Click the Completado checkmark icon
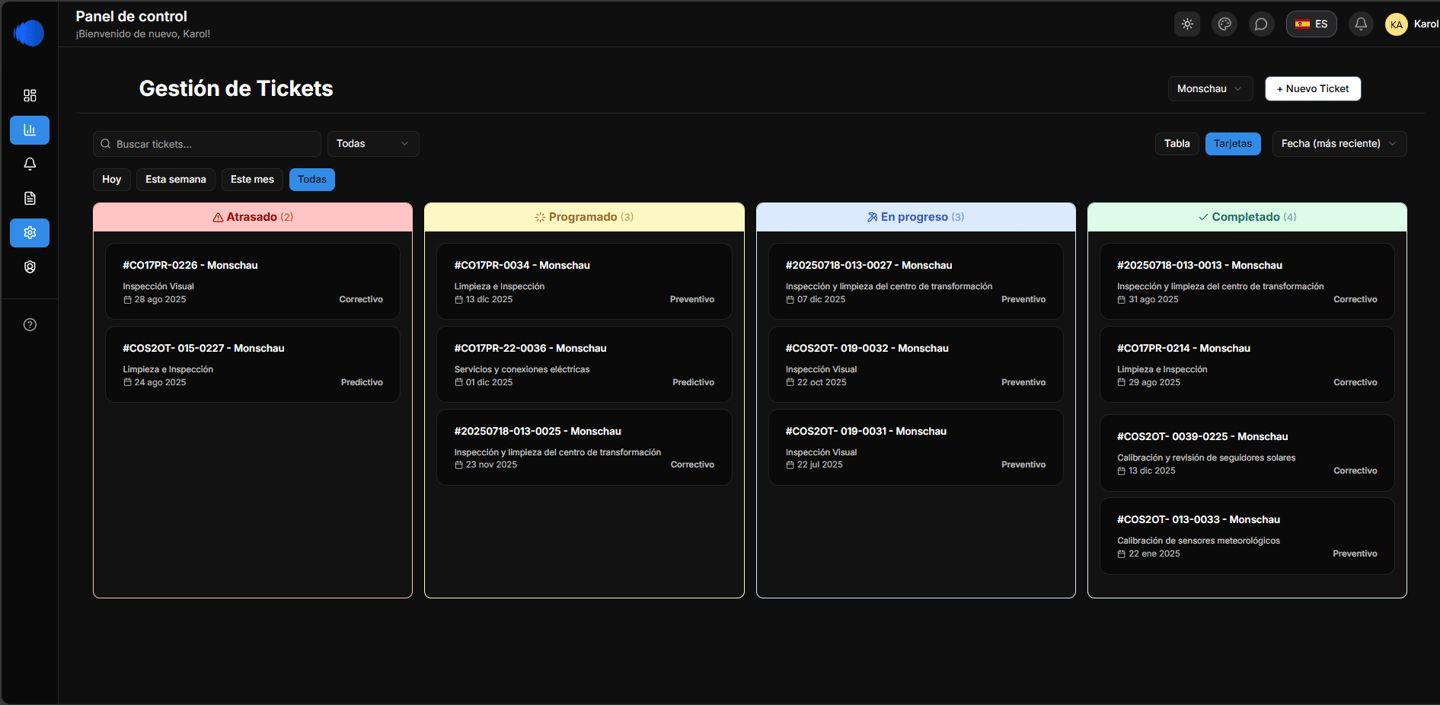Screen dimensions: 1440x705 pyautogui.click(x=1203, y=217)
